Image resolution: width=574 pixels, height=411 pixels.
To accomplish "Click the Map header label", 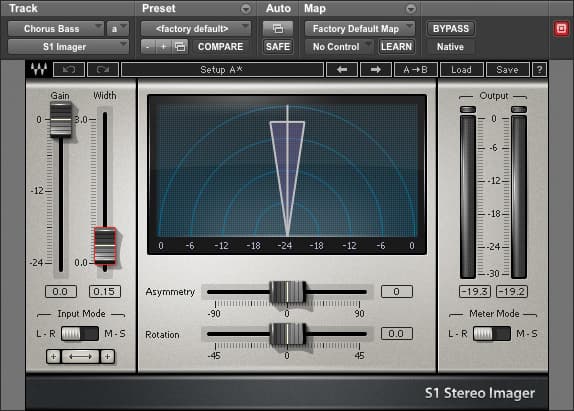I will [x=315, y=8].
